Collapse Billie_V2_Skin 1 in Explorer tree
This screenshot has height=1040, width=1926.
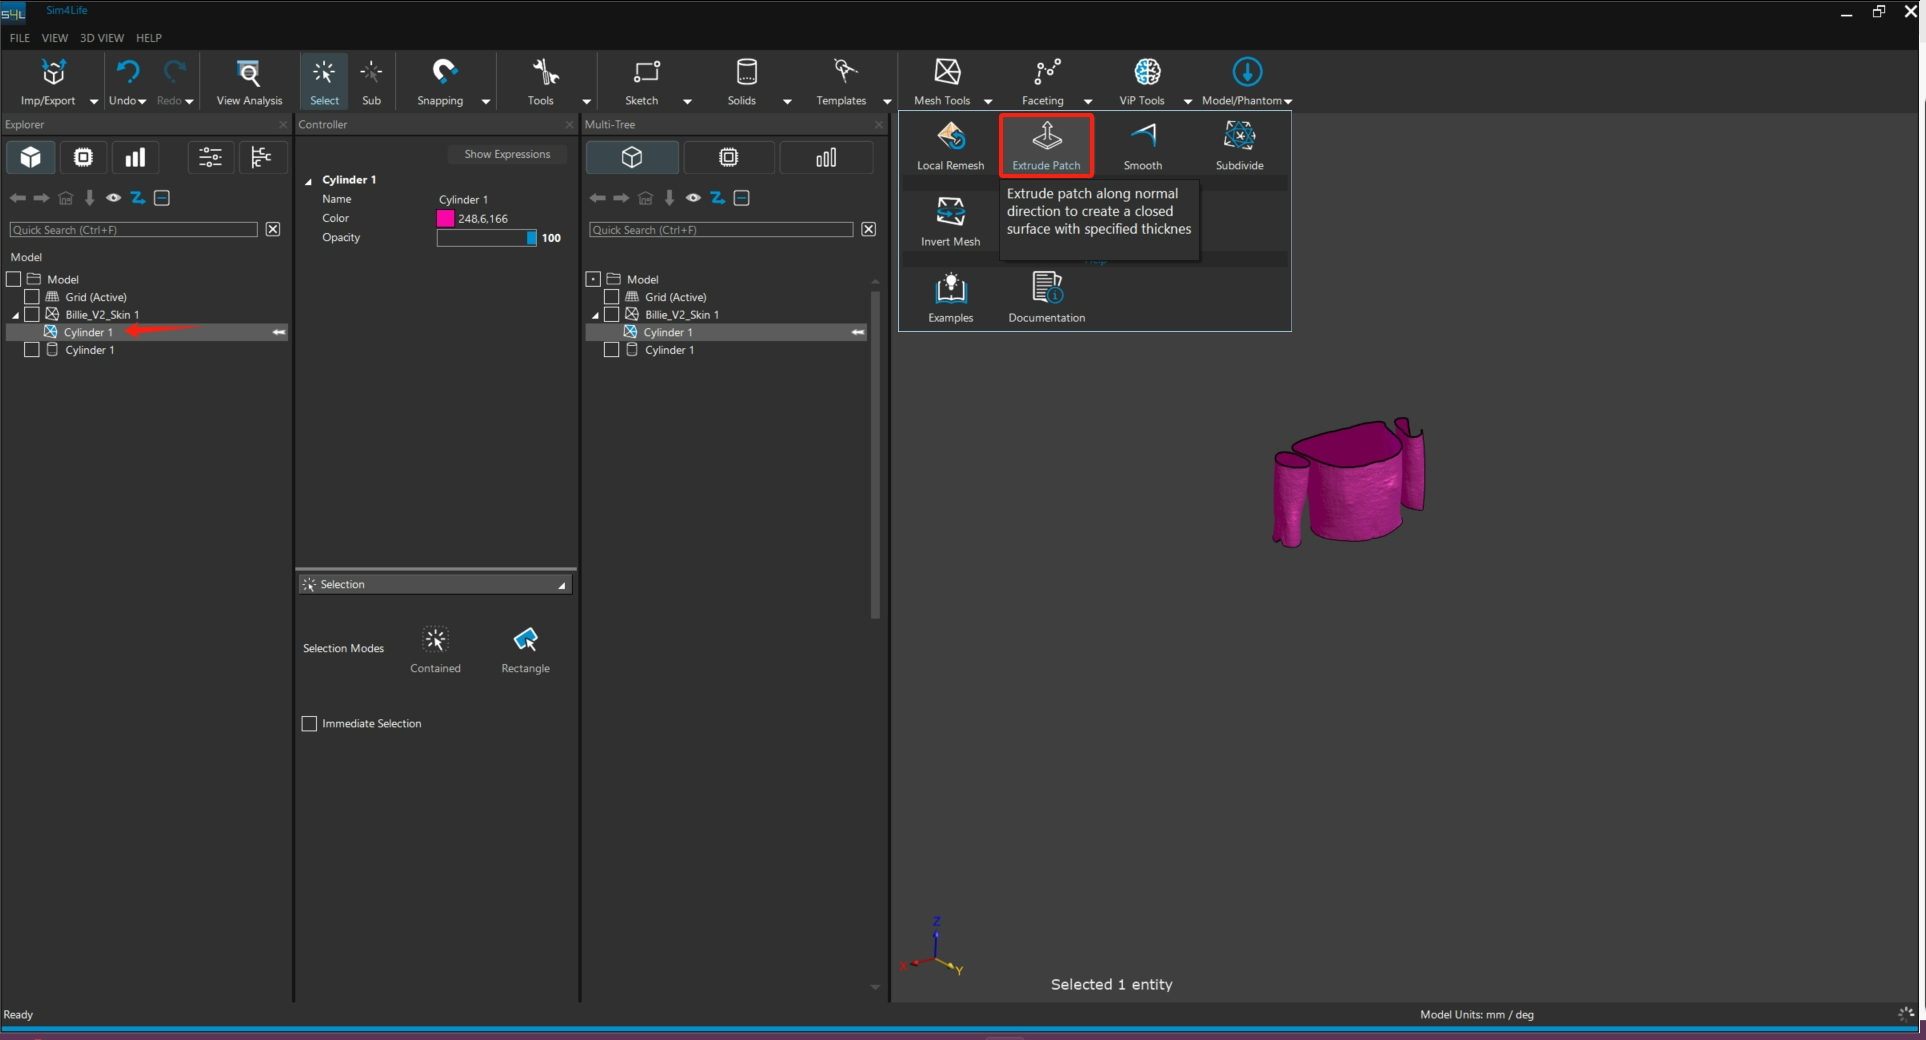pos(16,315)
